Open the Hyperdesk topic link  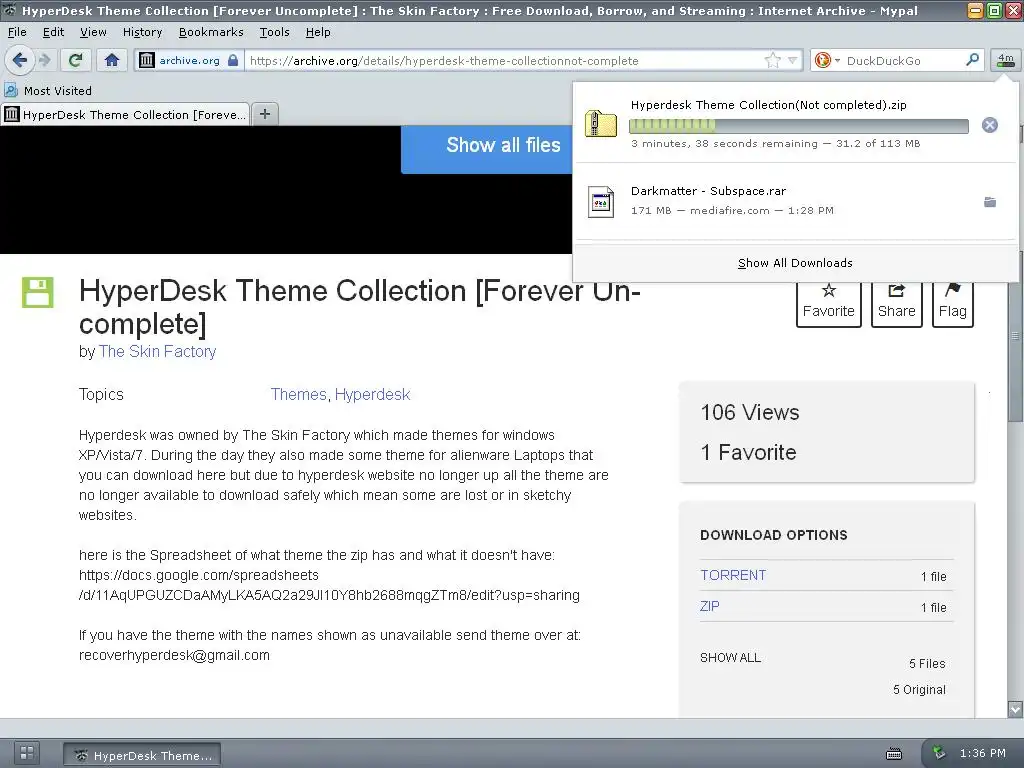pyautogui.click(x=372, y=394)
